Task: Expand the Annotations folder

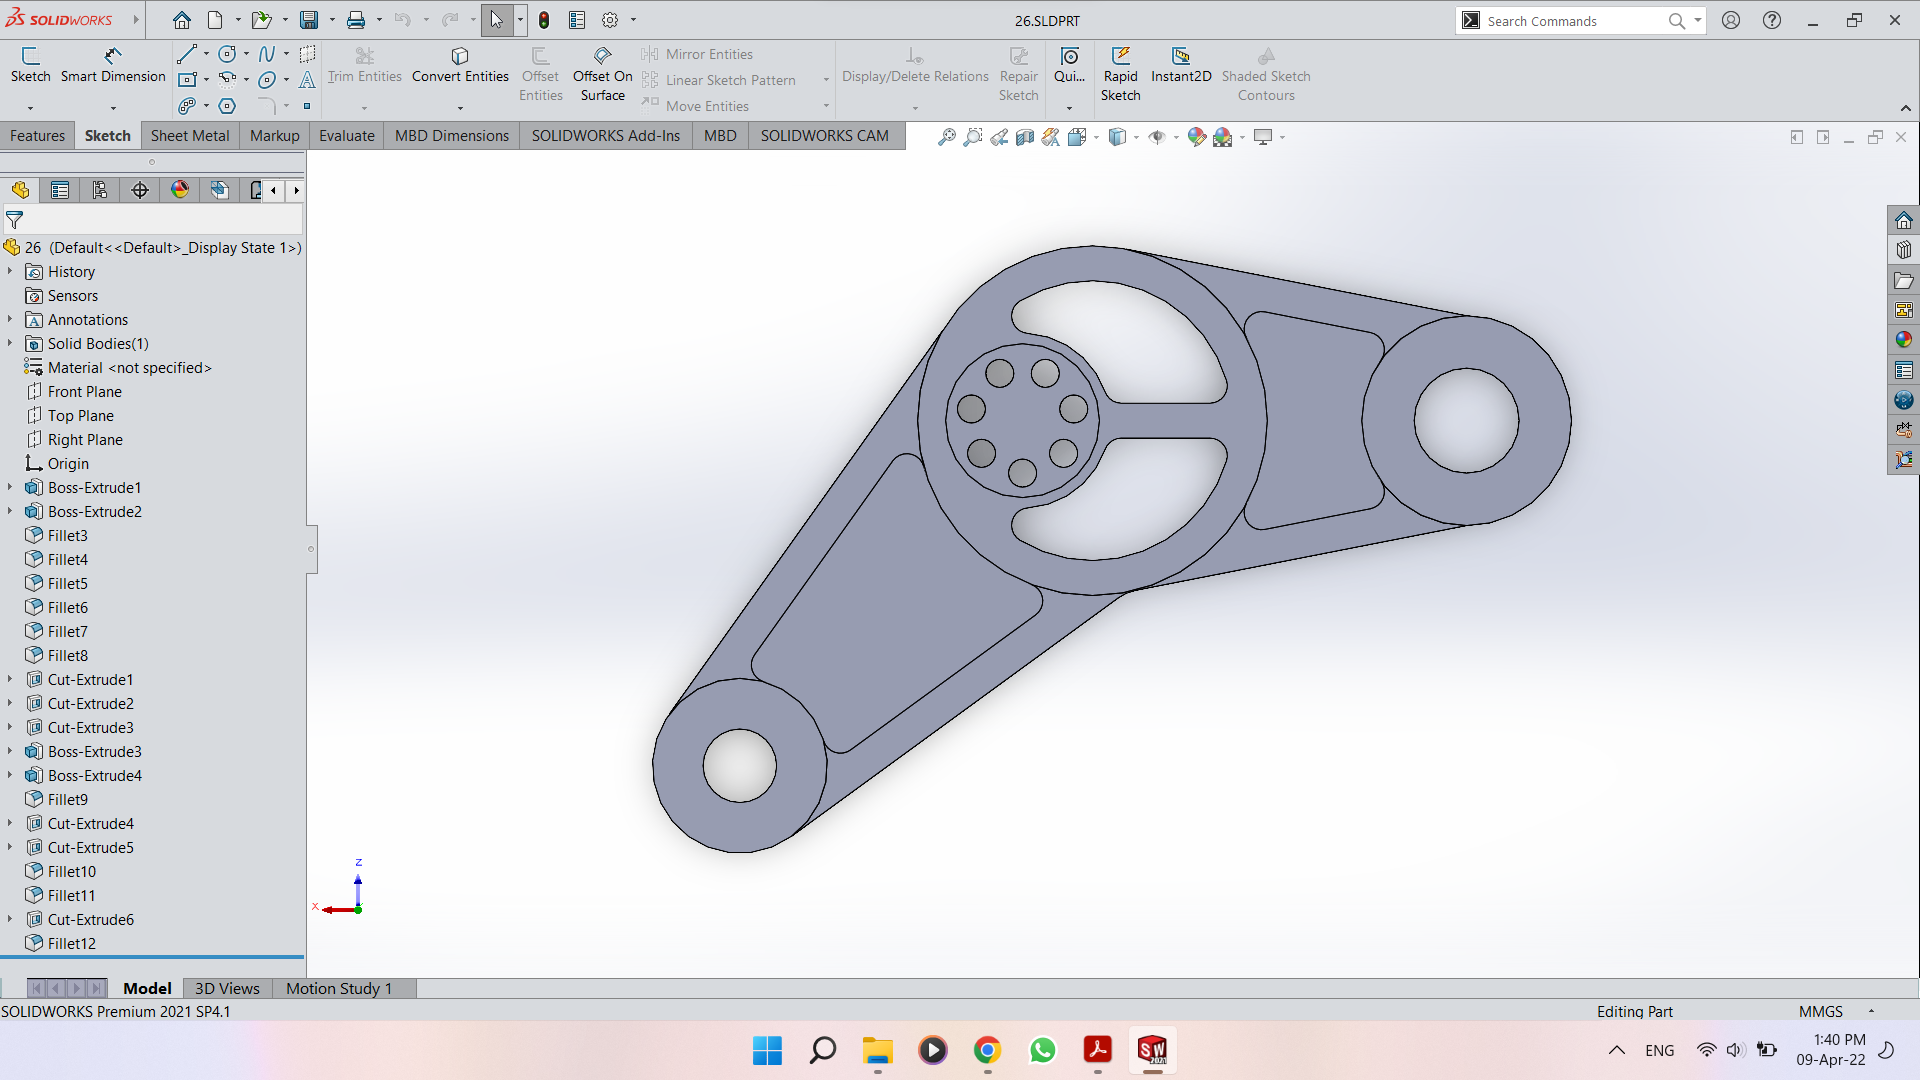Action: pyautogui.click(x=10, y=319)
